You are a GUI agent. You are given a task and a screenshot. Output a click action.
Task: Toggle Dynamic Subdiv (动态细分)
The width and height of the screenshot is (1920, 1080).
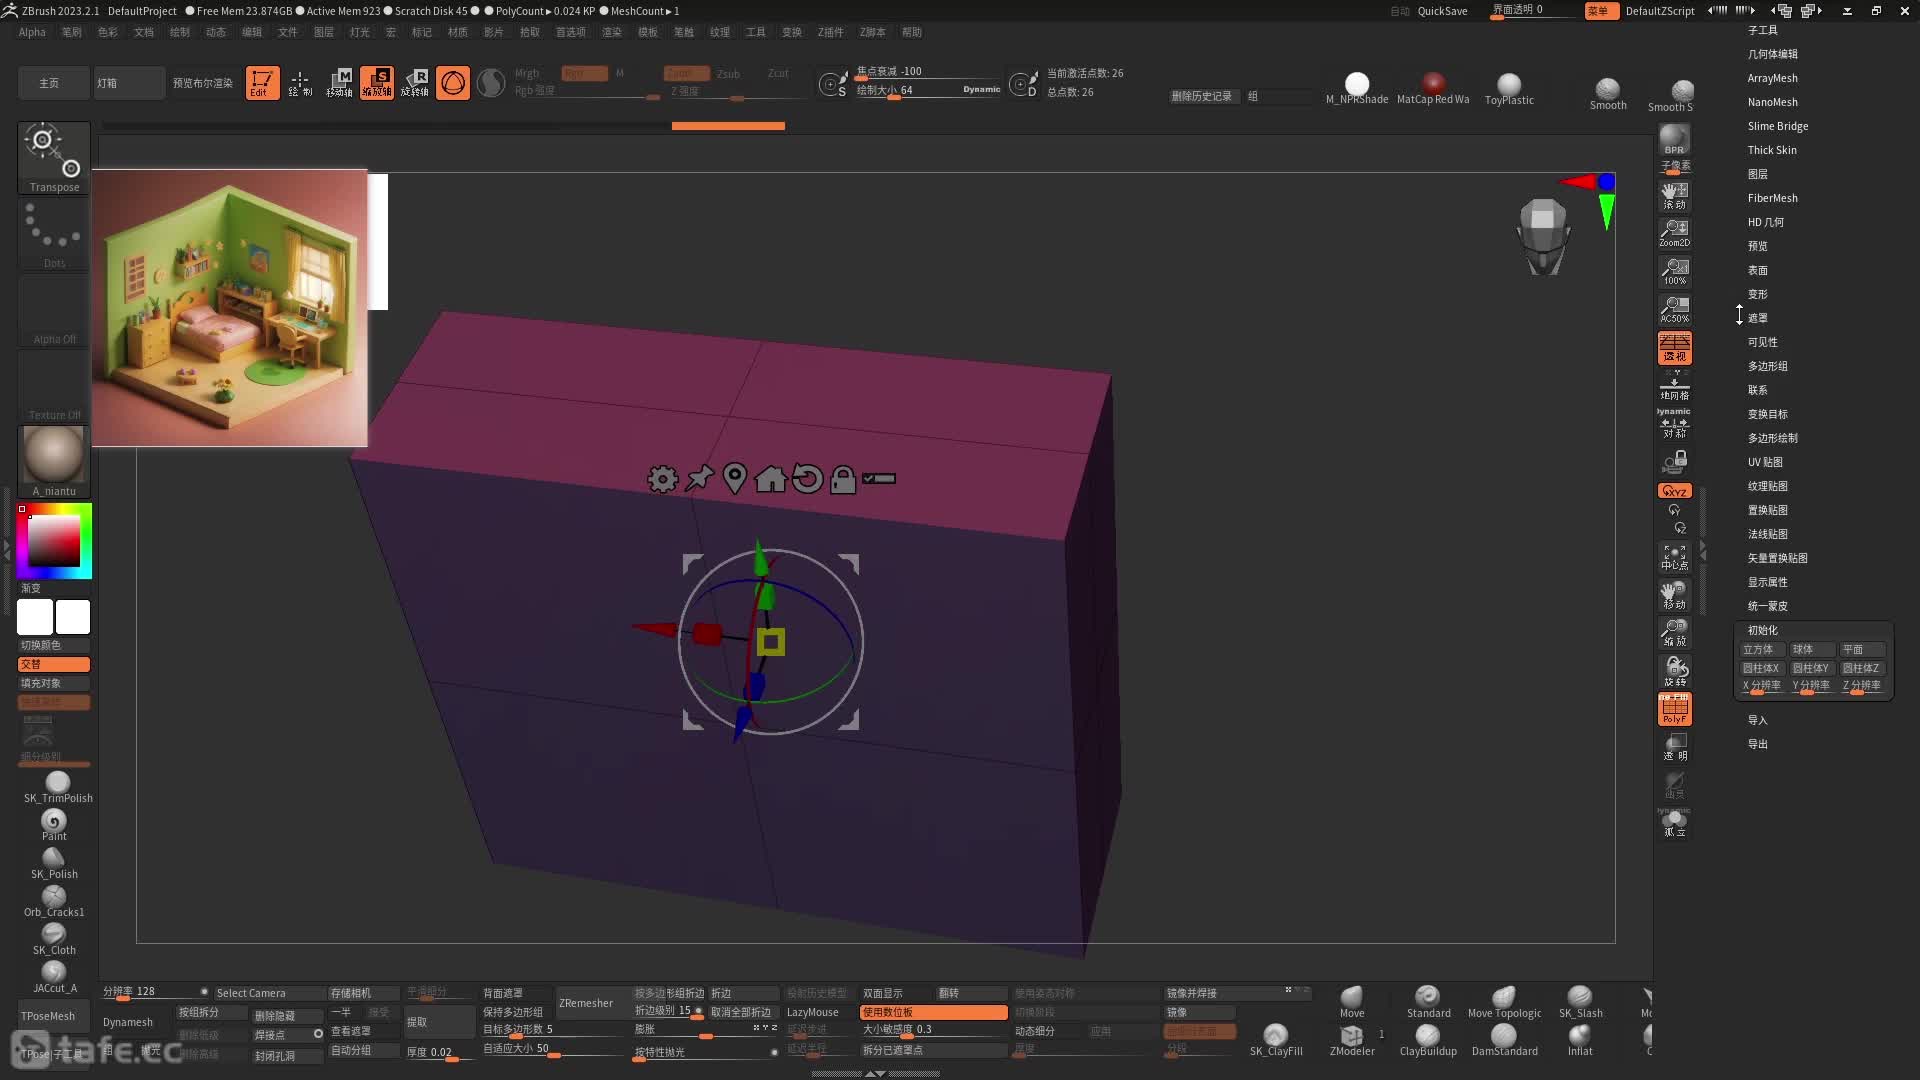(x=1049, y=1031)
